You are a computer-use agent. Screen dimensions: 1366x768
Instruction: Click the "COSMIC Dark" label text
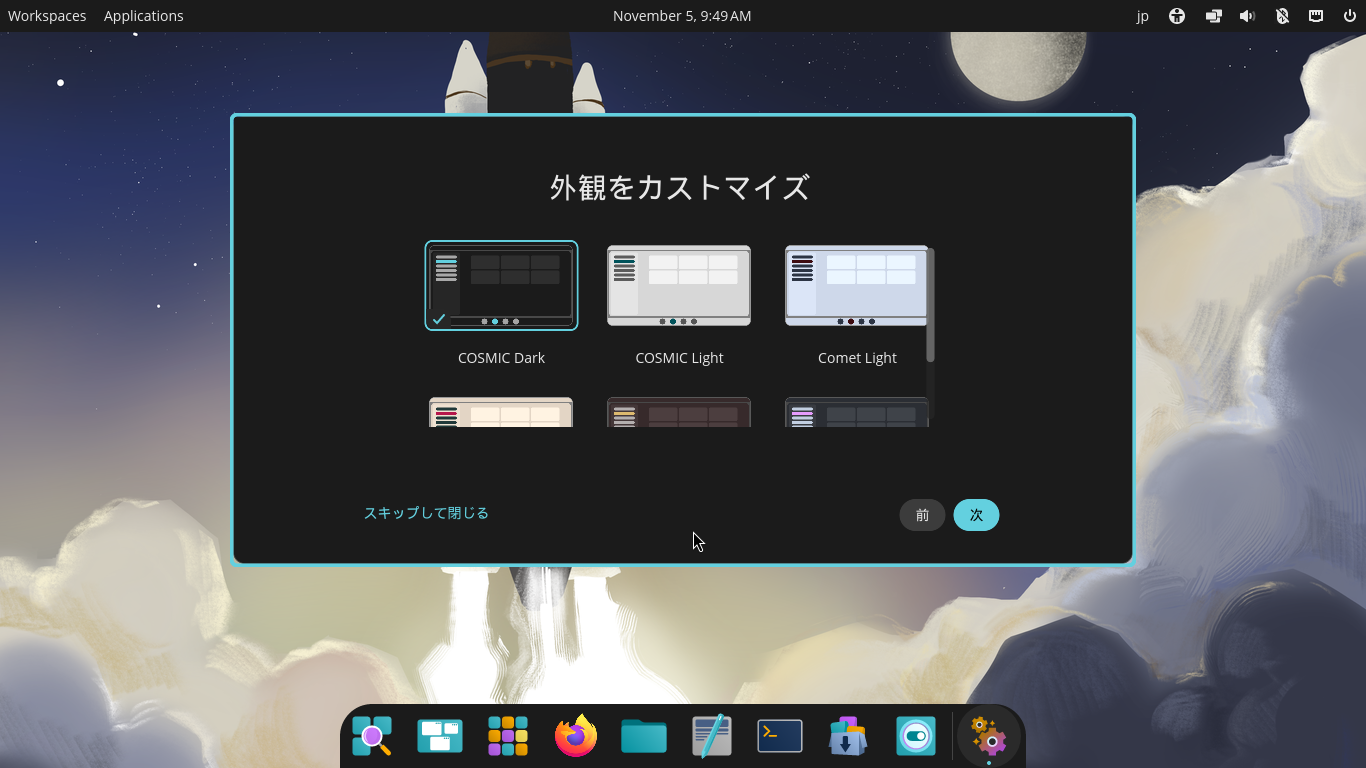501,358
